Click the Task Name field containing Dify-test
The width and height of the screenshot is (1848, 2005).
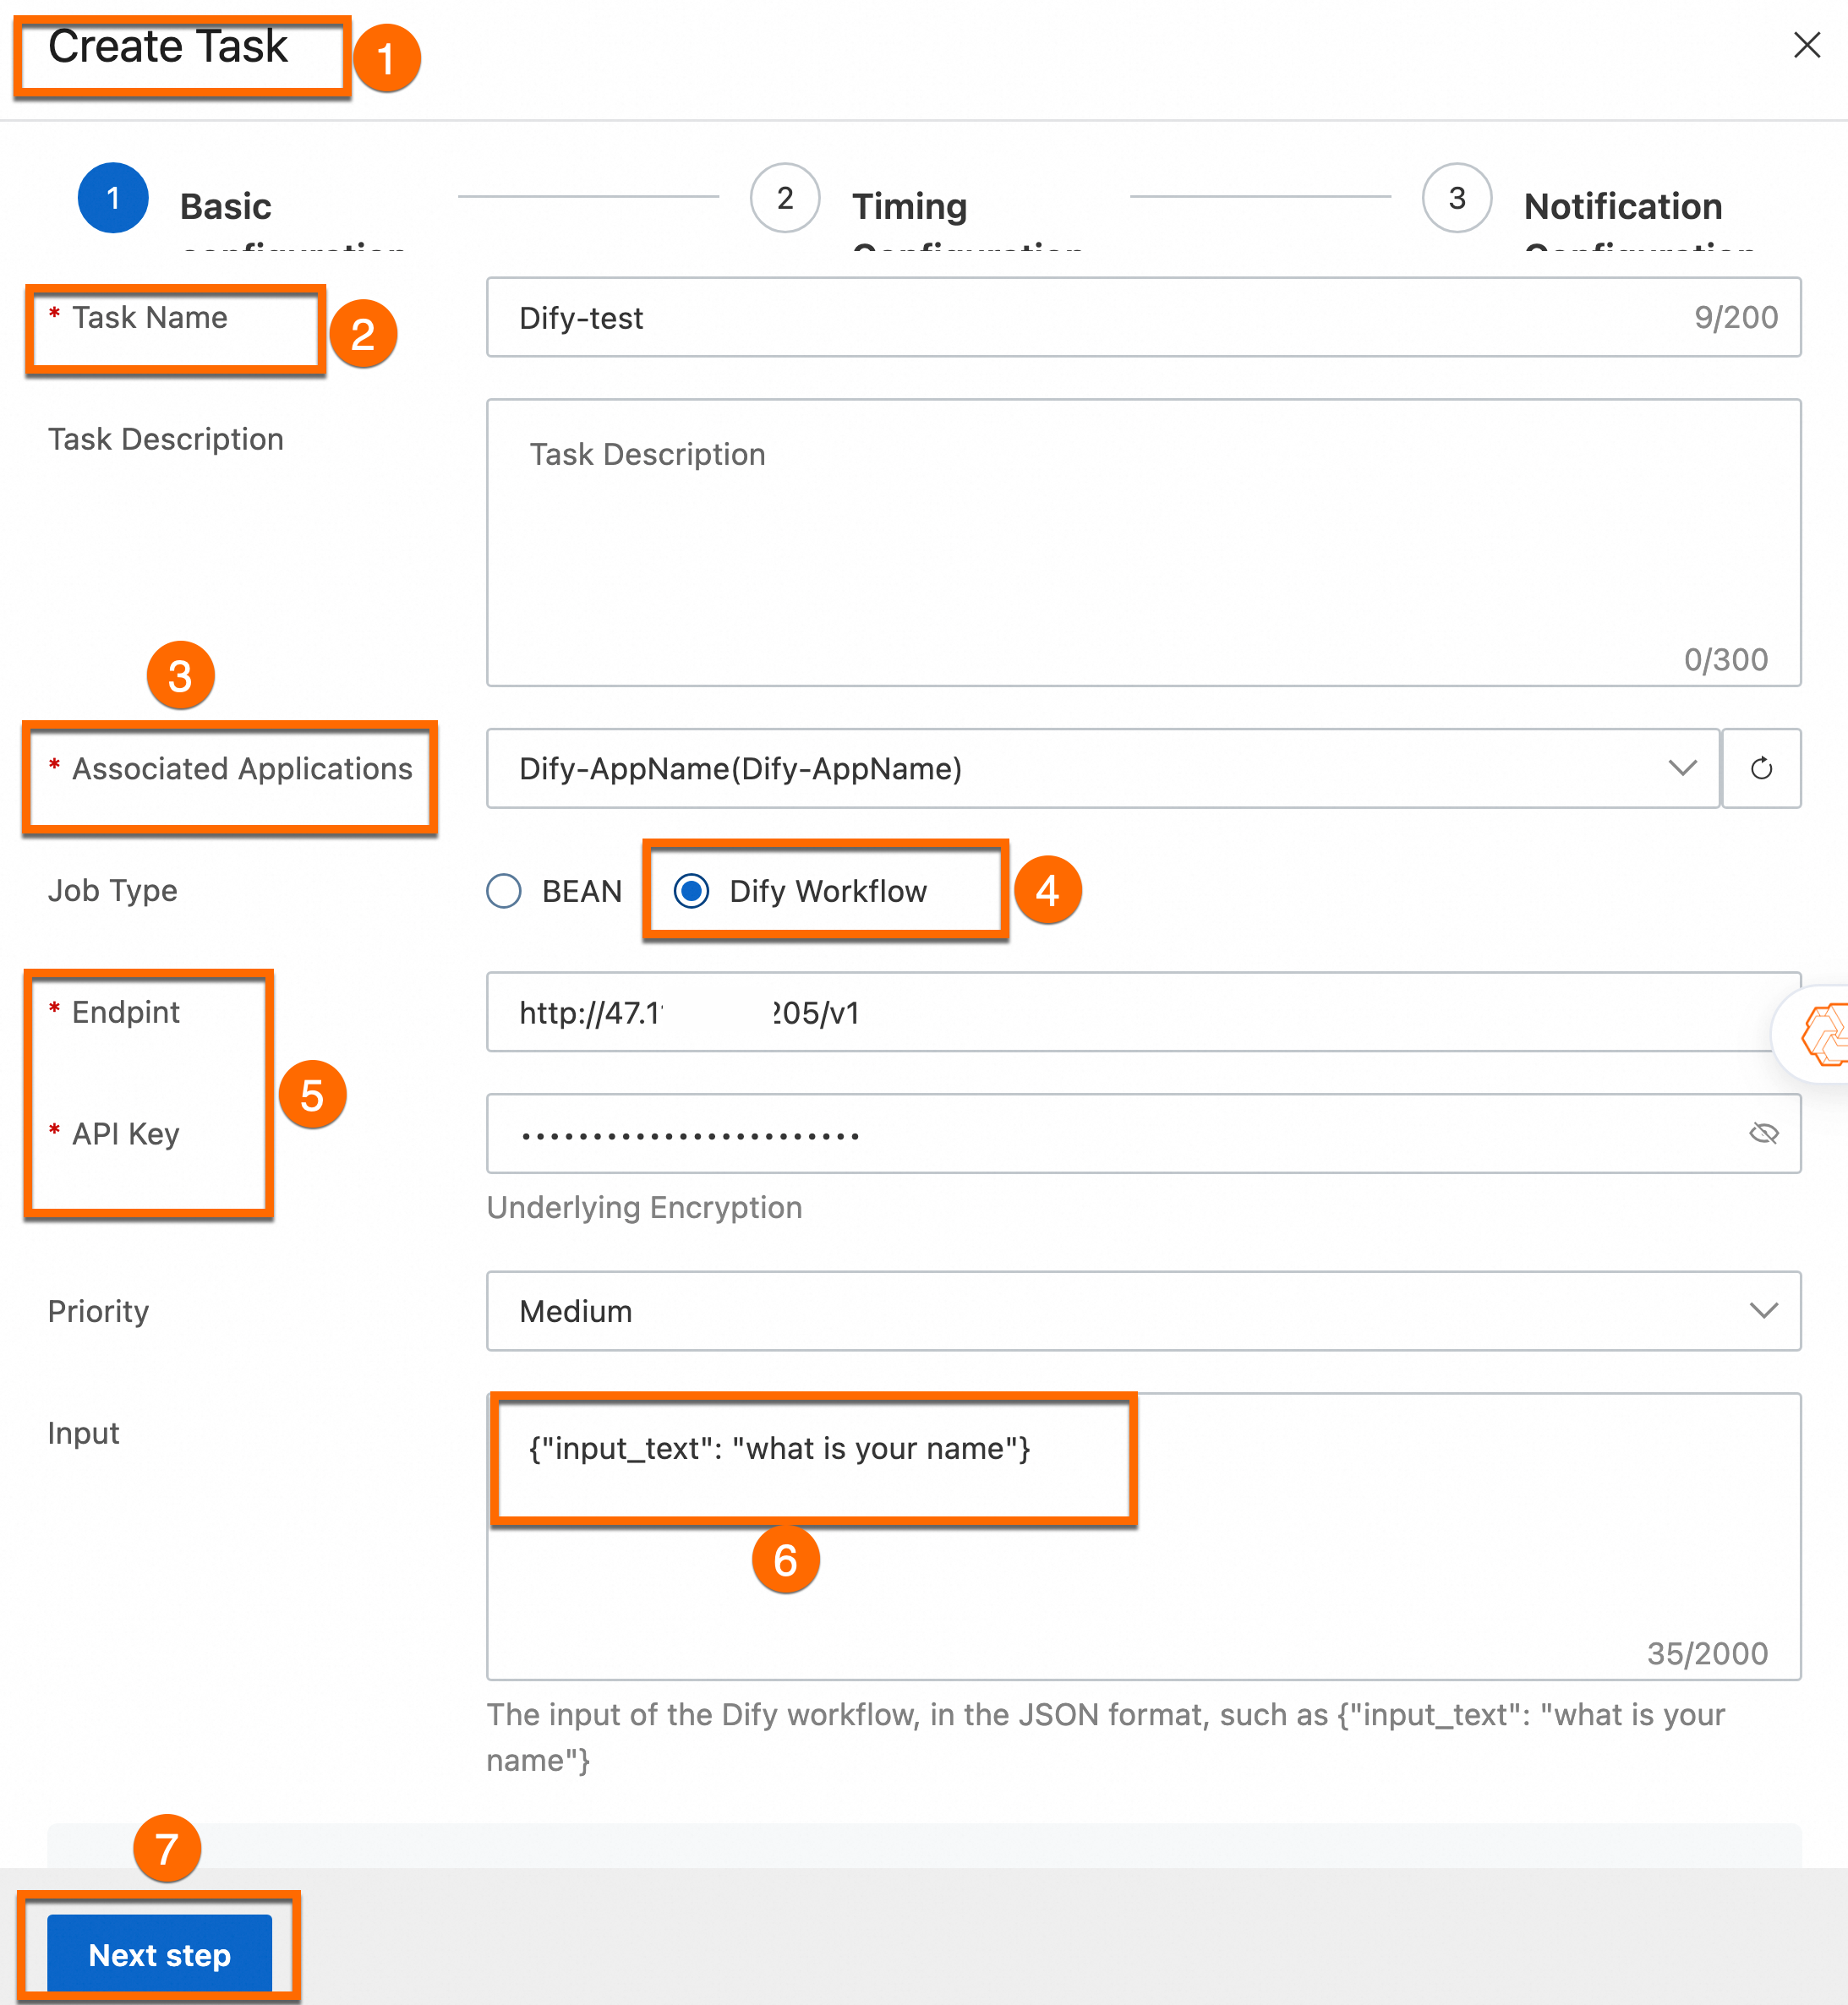(1100, 318)
